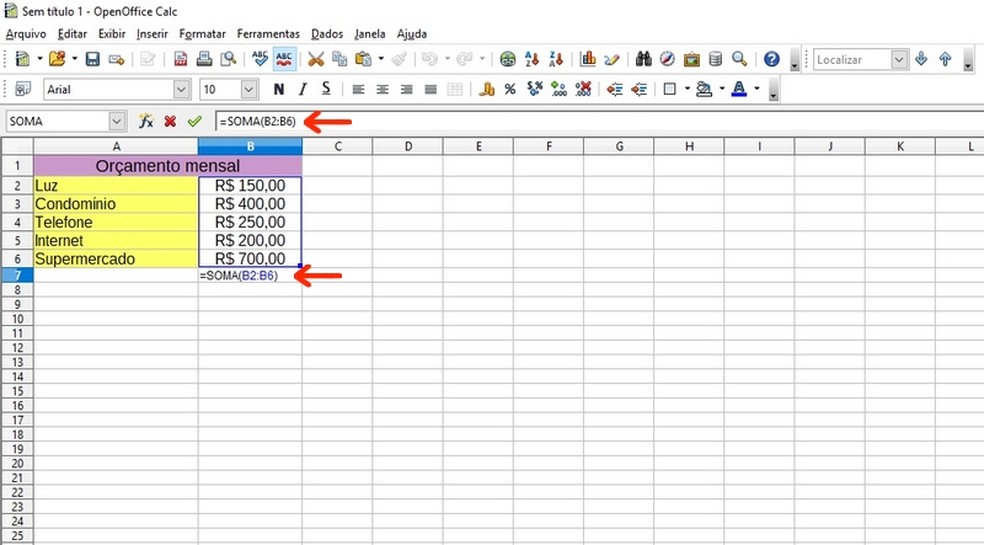Click the Localizar search field

[x=851, y=60]
